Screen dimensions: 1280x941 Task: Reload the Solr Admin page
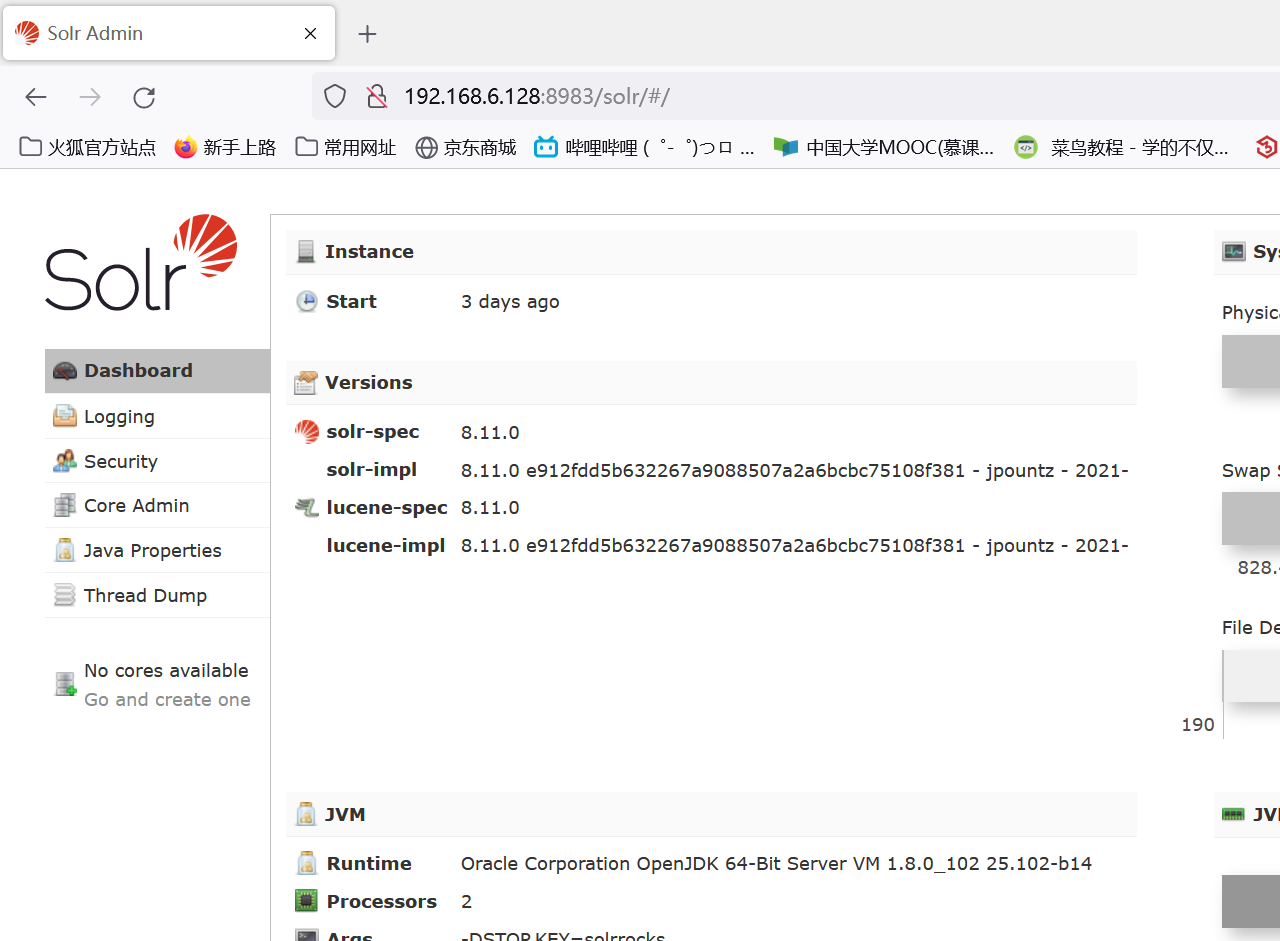point(144,97)
